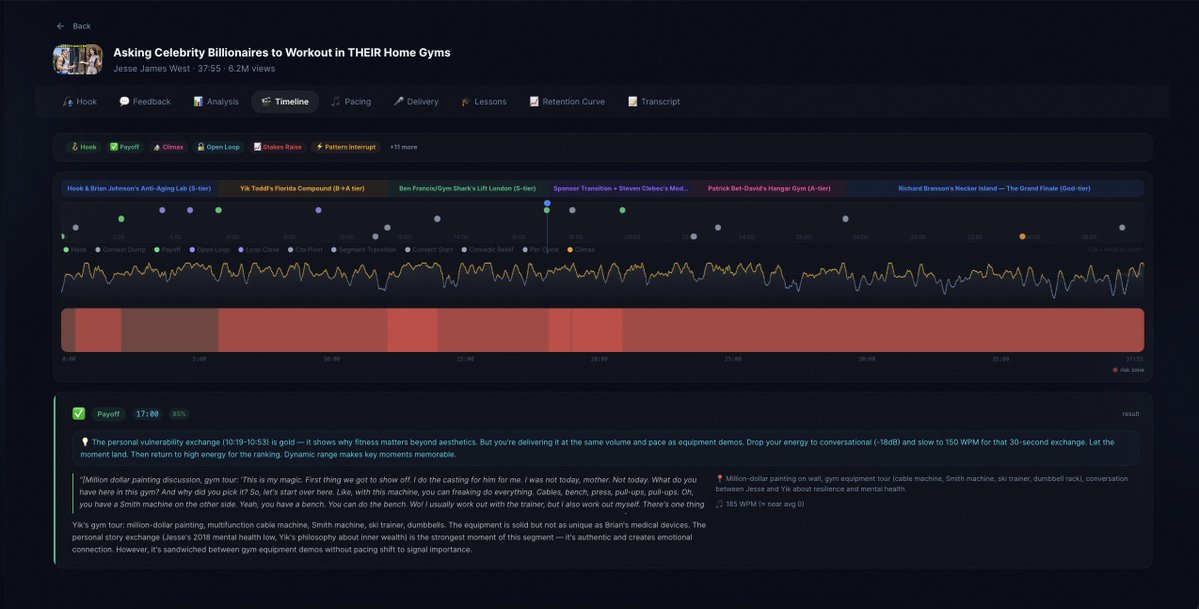
Task: Select the Hook & Brian Johnson's Anti-Aging Lab segment
Action: click(140, 188)
